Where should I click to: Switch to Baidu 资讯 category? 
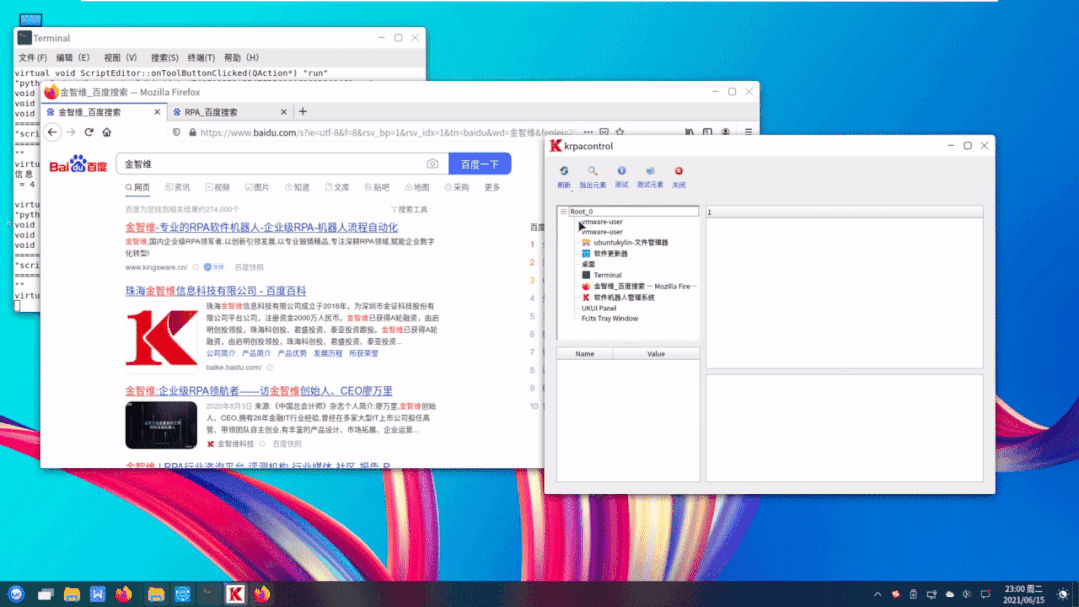click(x=178, y=187)
